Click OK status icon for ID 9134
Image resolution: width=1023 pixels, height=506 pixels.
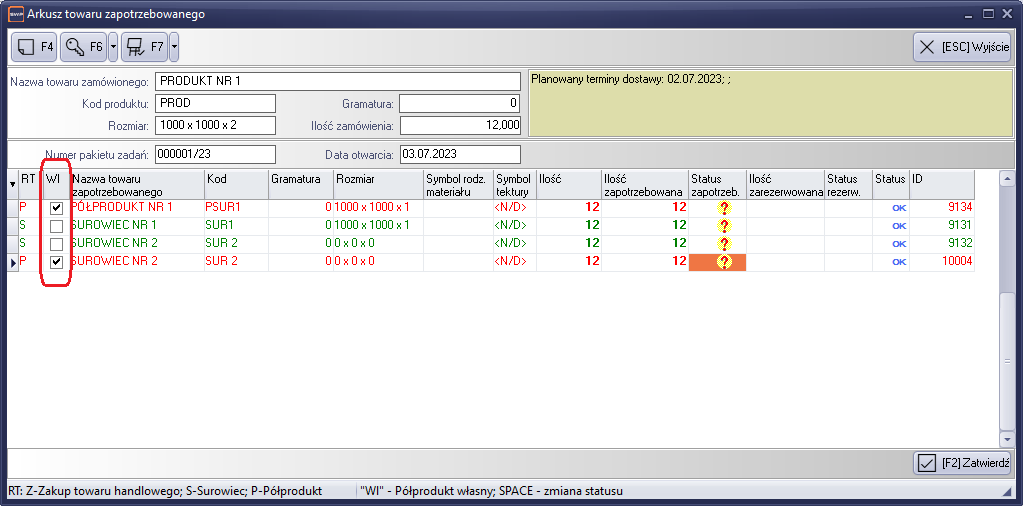898,207
